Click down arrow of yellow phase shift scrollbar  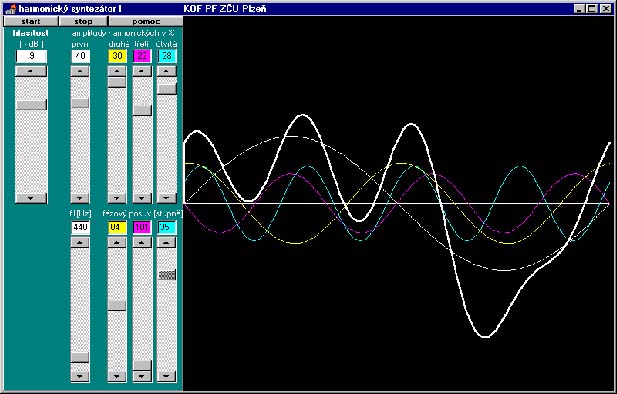pos(117,376)
